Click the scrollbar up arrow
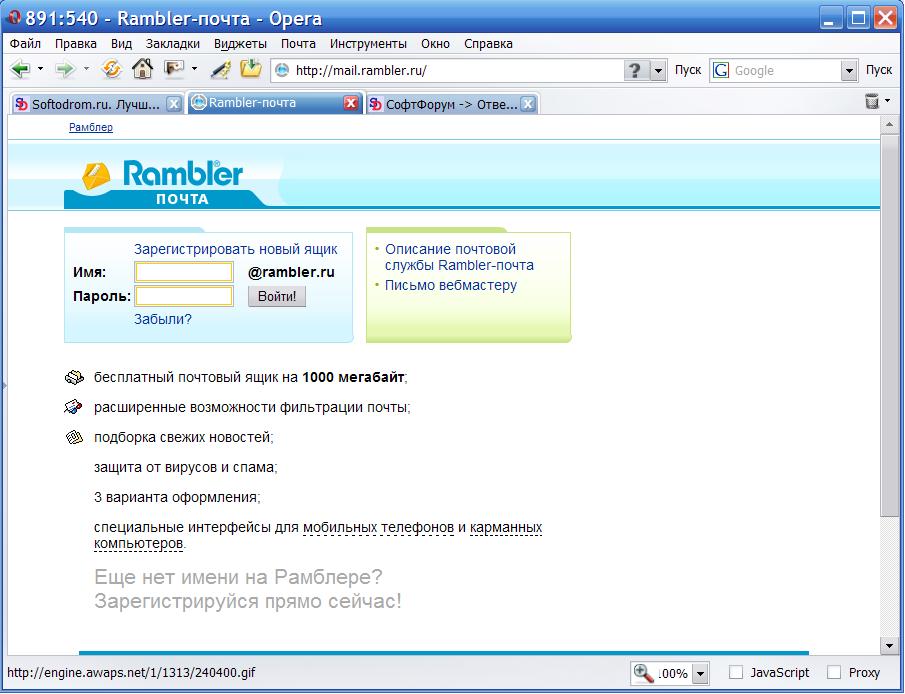905x694 pixels. coord(889,124)
